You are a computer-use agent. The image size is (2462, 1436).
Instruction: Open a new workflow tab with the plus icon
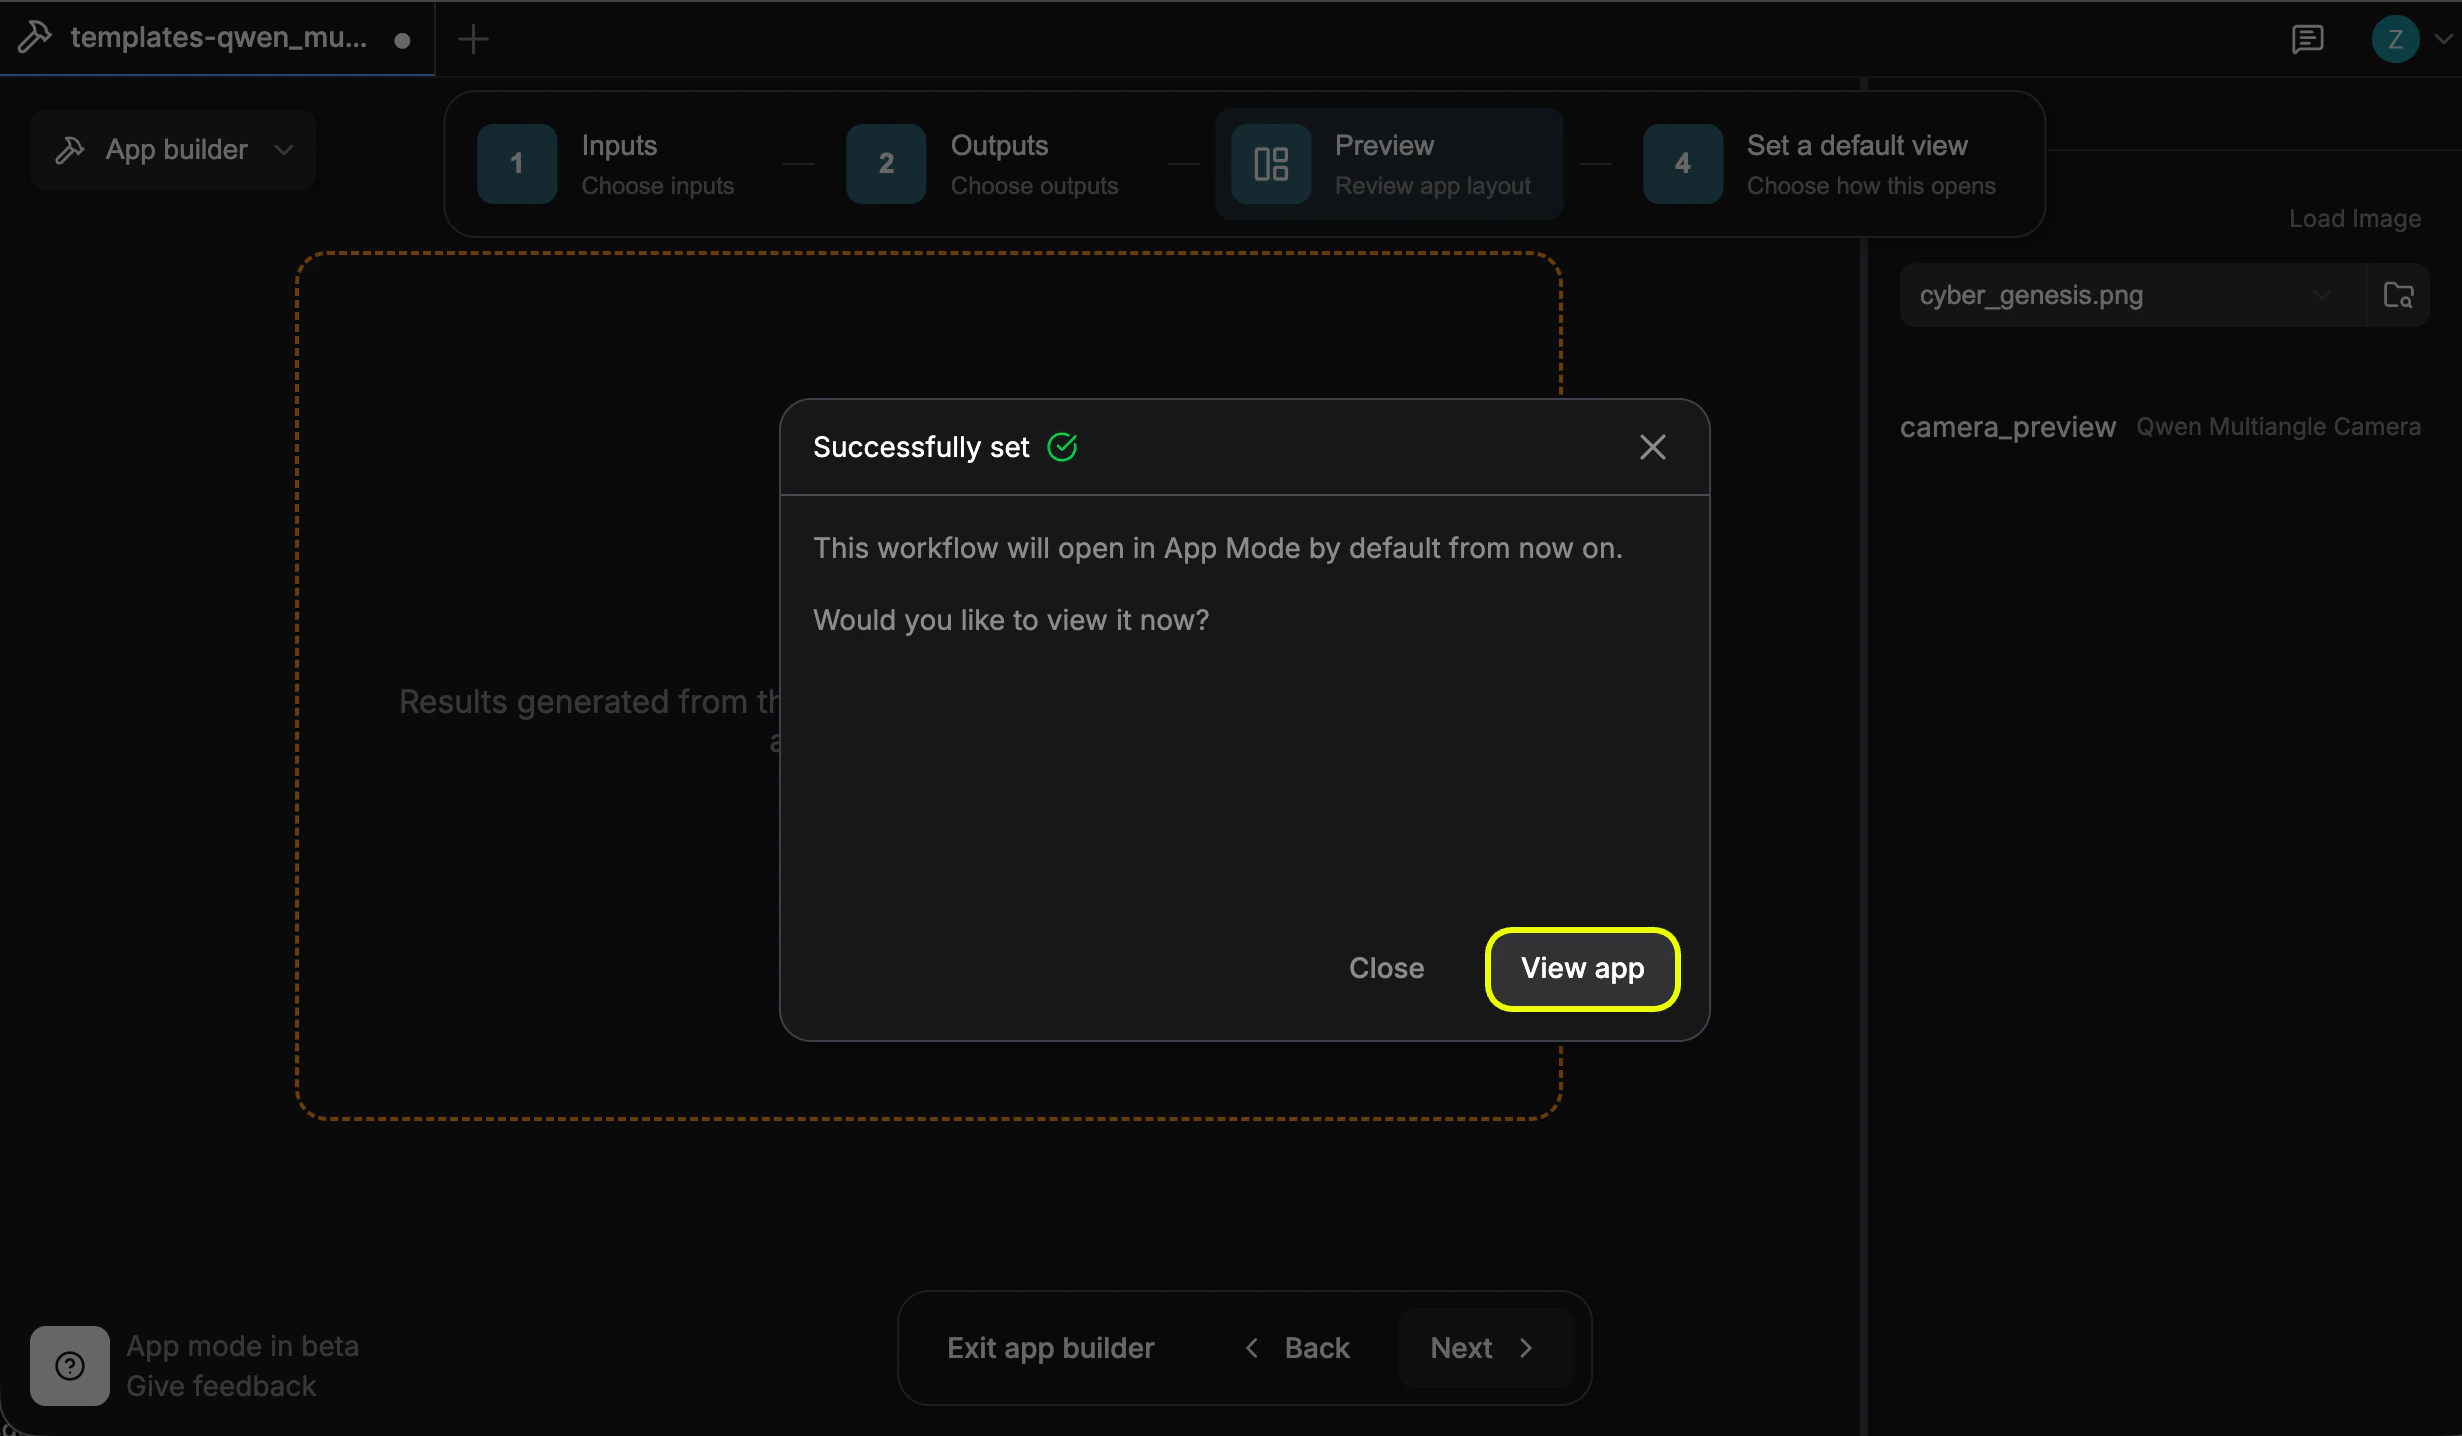click(471, 39)
